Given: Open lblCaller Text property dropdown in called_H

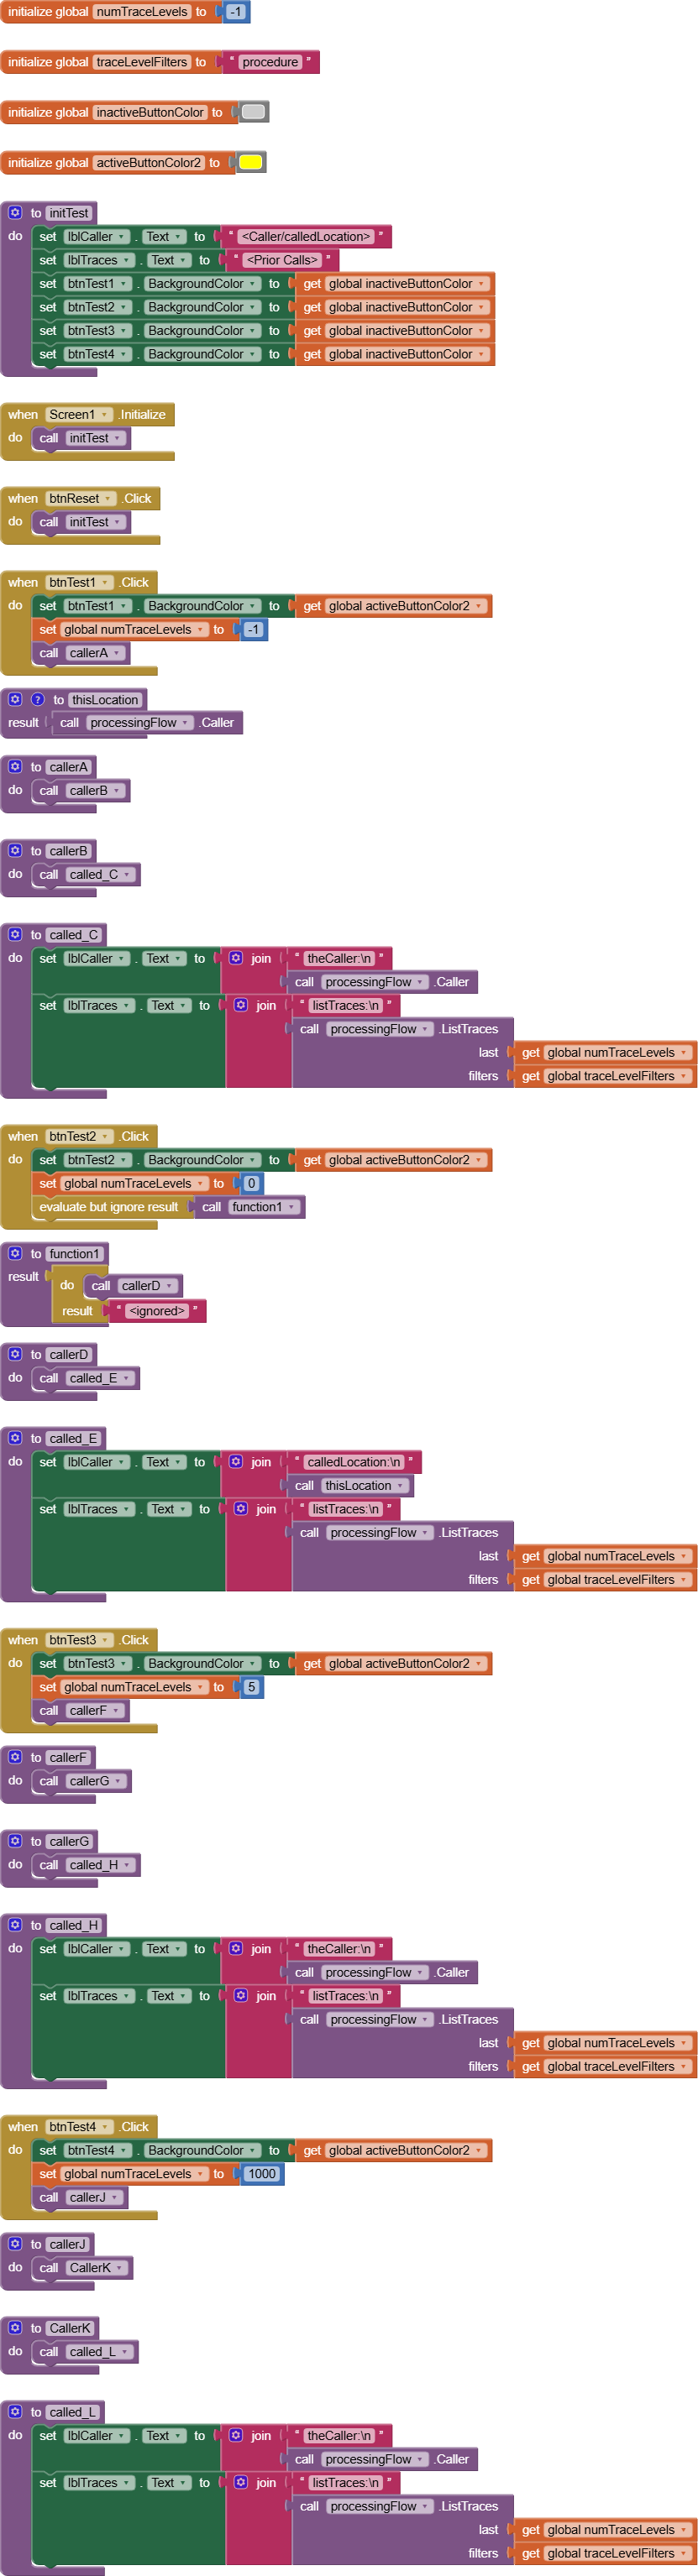Looking at the screenshot, I should (x=165, y=1950).
